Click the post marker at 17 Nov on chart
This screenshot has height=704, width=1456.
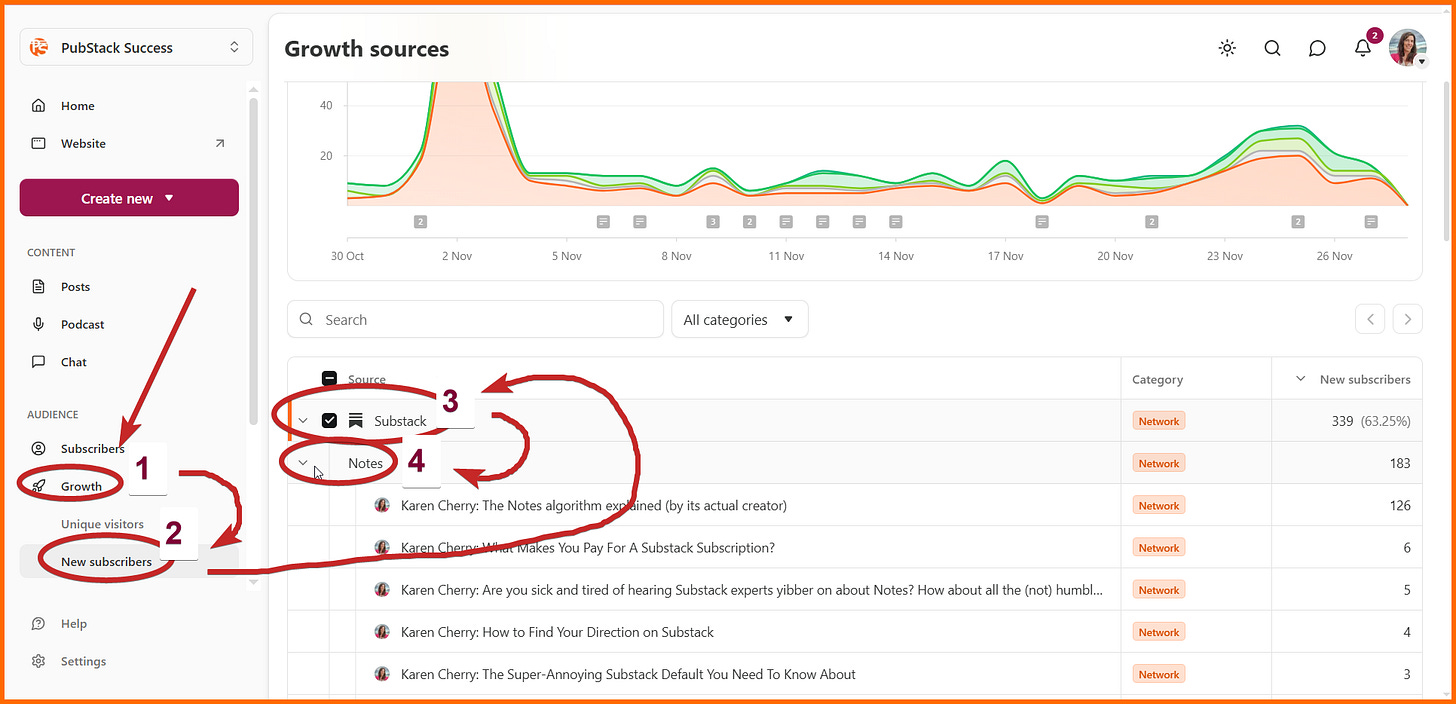pyautogui.click(x=1042, y=222)
